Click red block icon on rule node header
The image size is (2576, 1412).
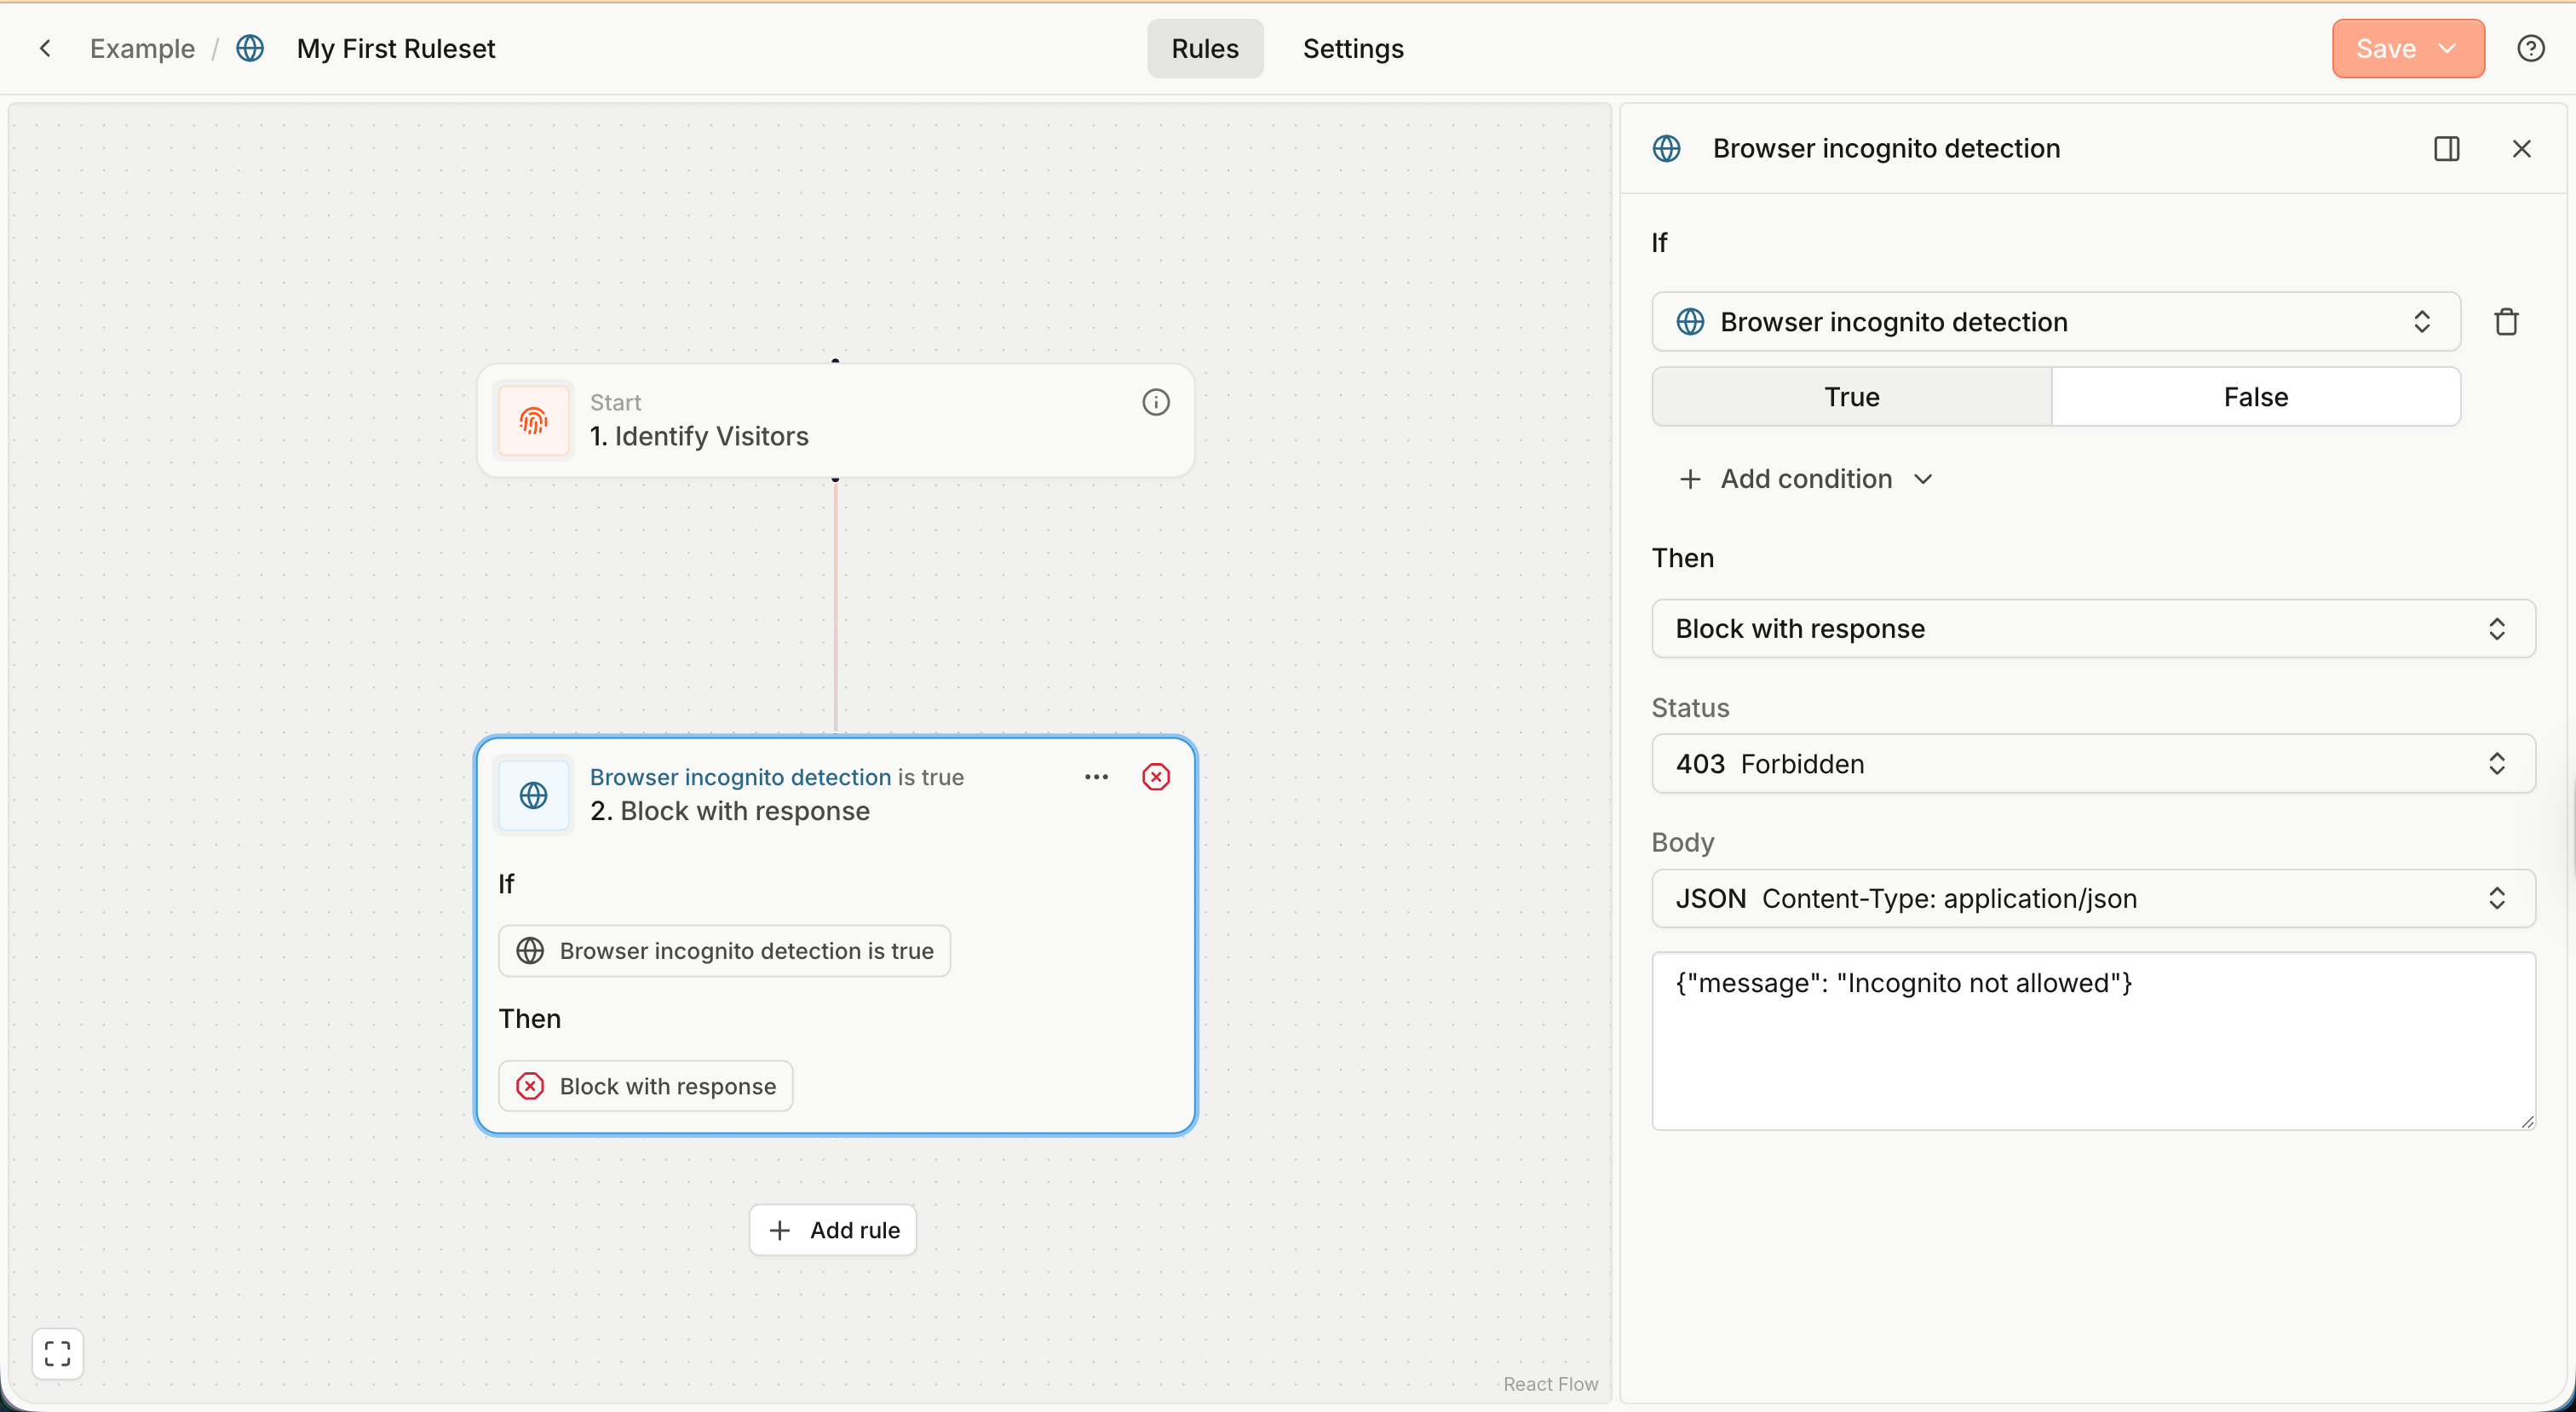tap(1155, 777)
